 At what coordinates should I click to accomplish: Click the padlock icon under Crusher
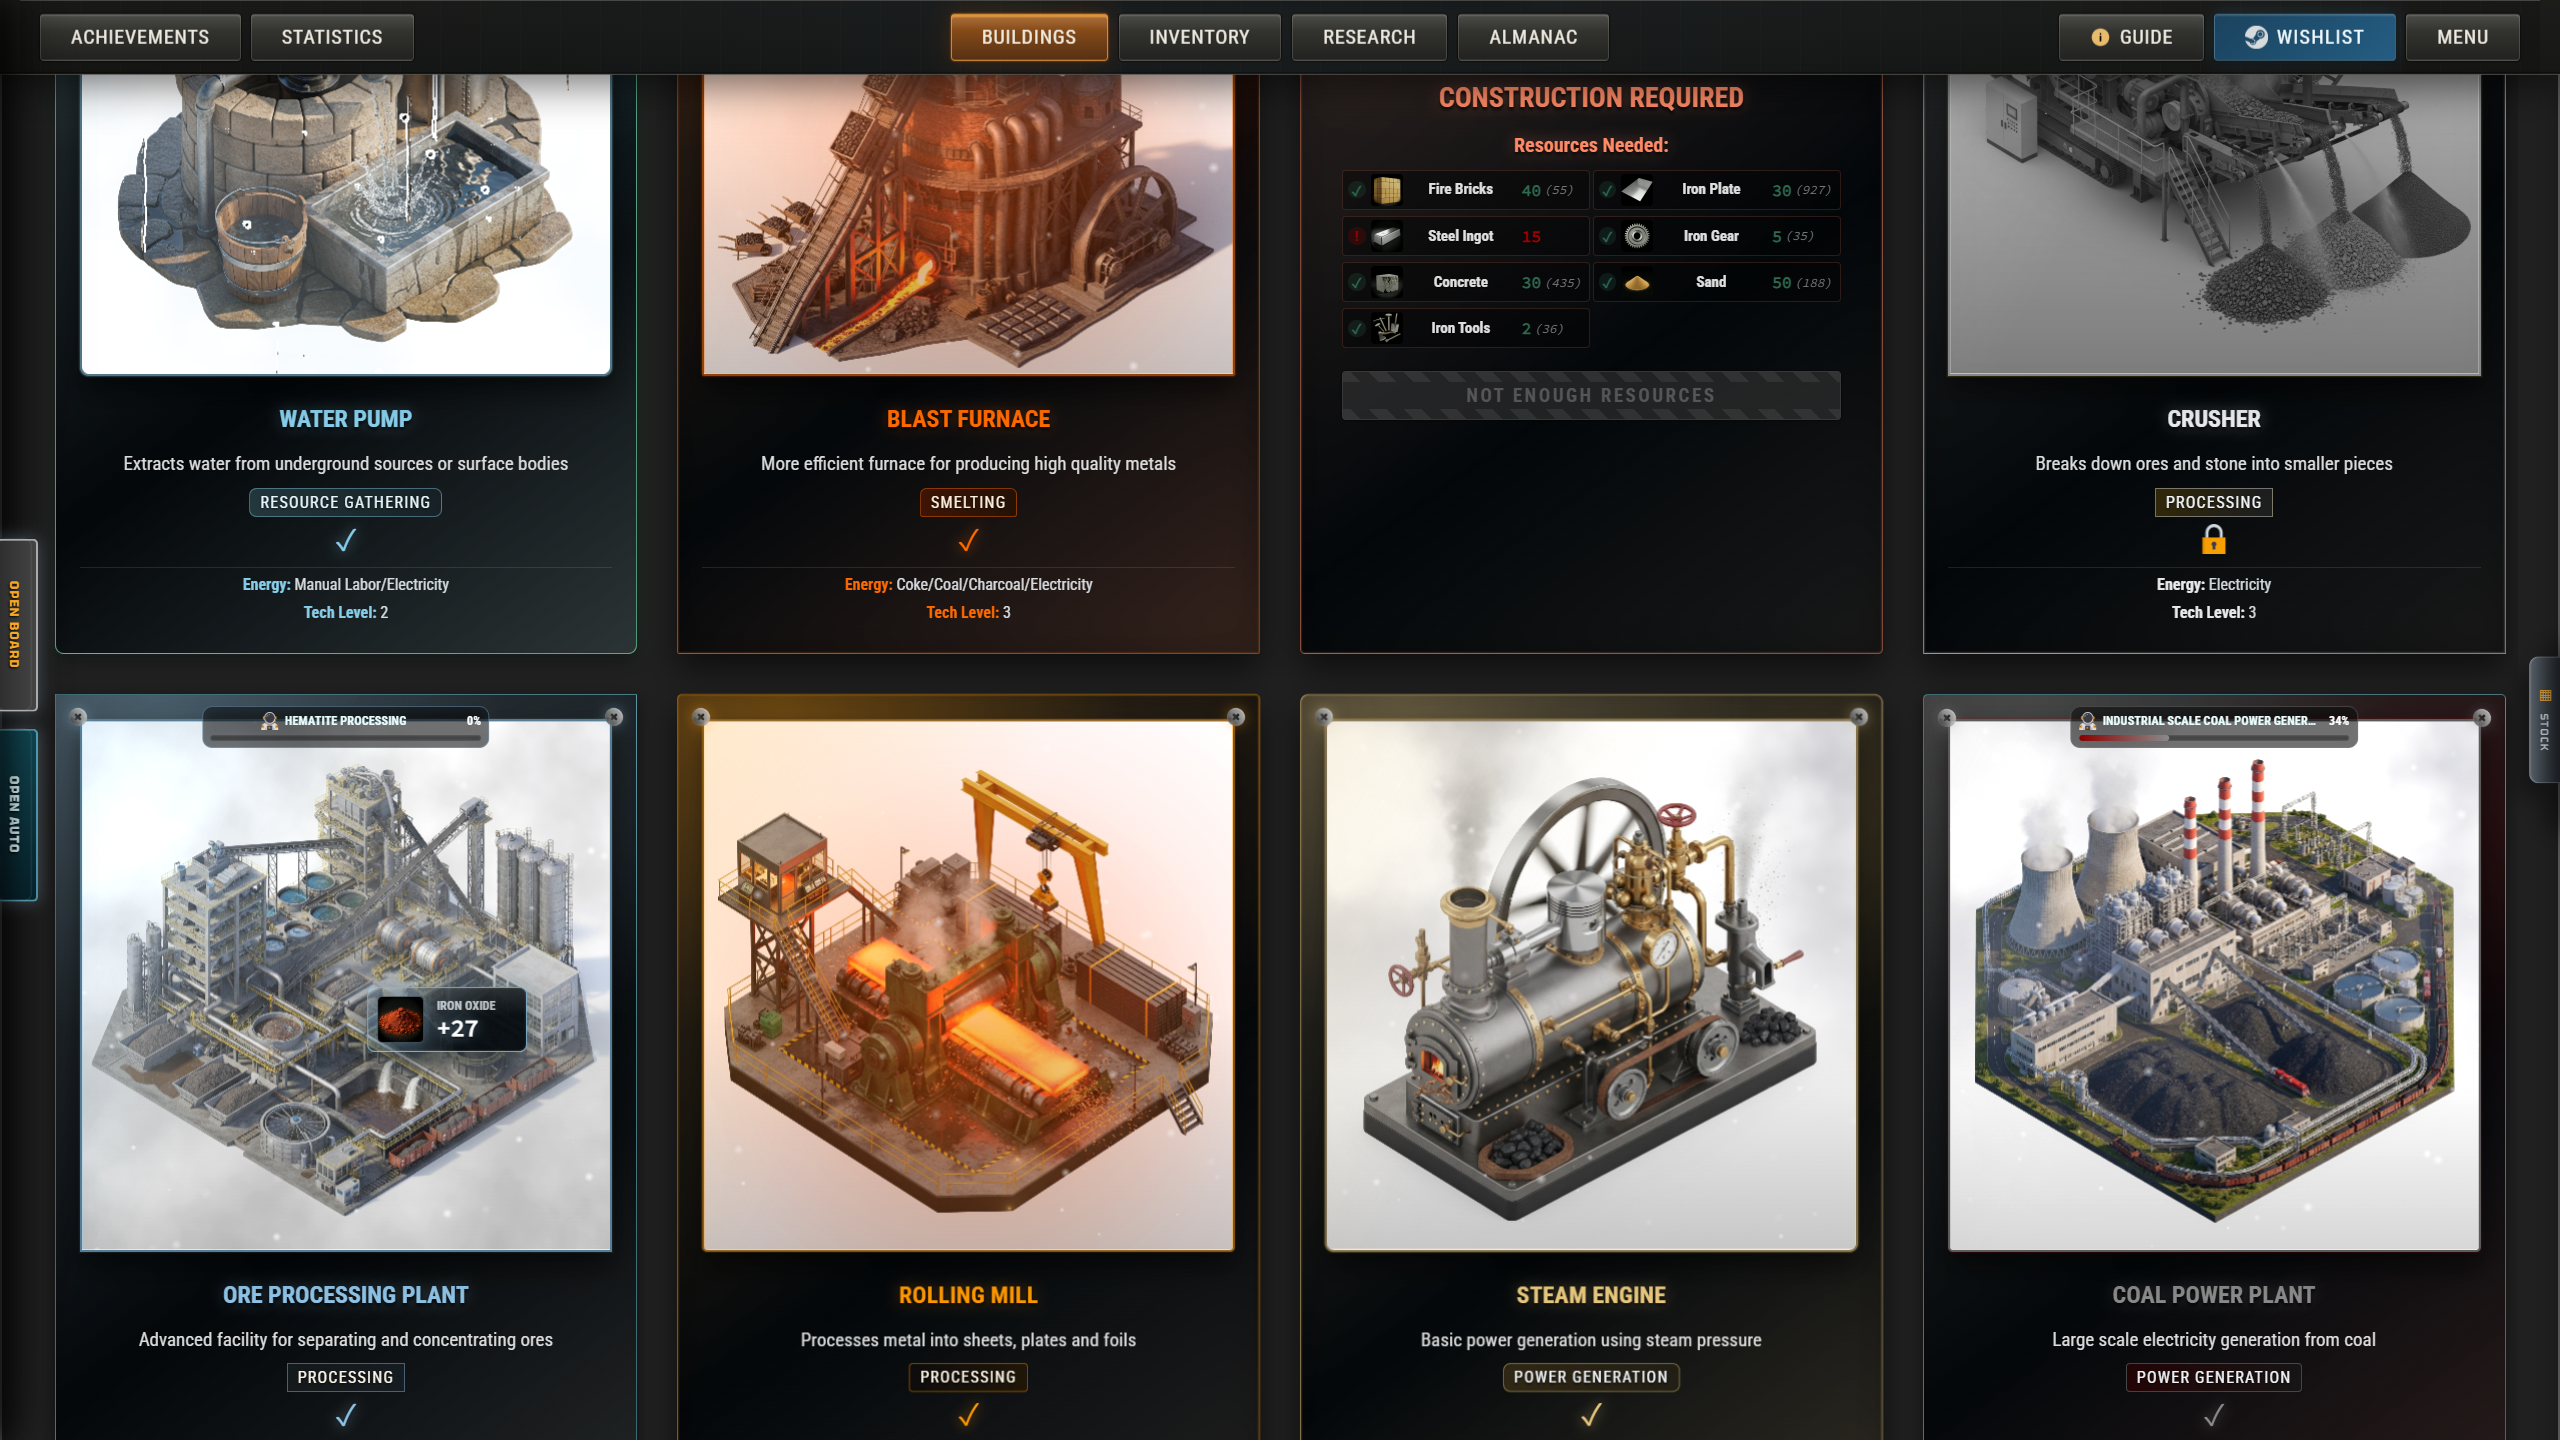pos(2214,540)
